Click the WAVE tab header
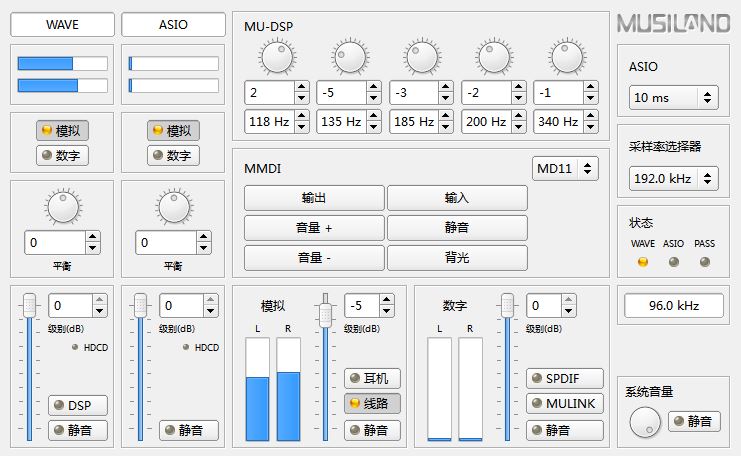Screen dimensions: 741x456 [62, 24]
